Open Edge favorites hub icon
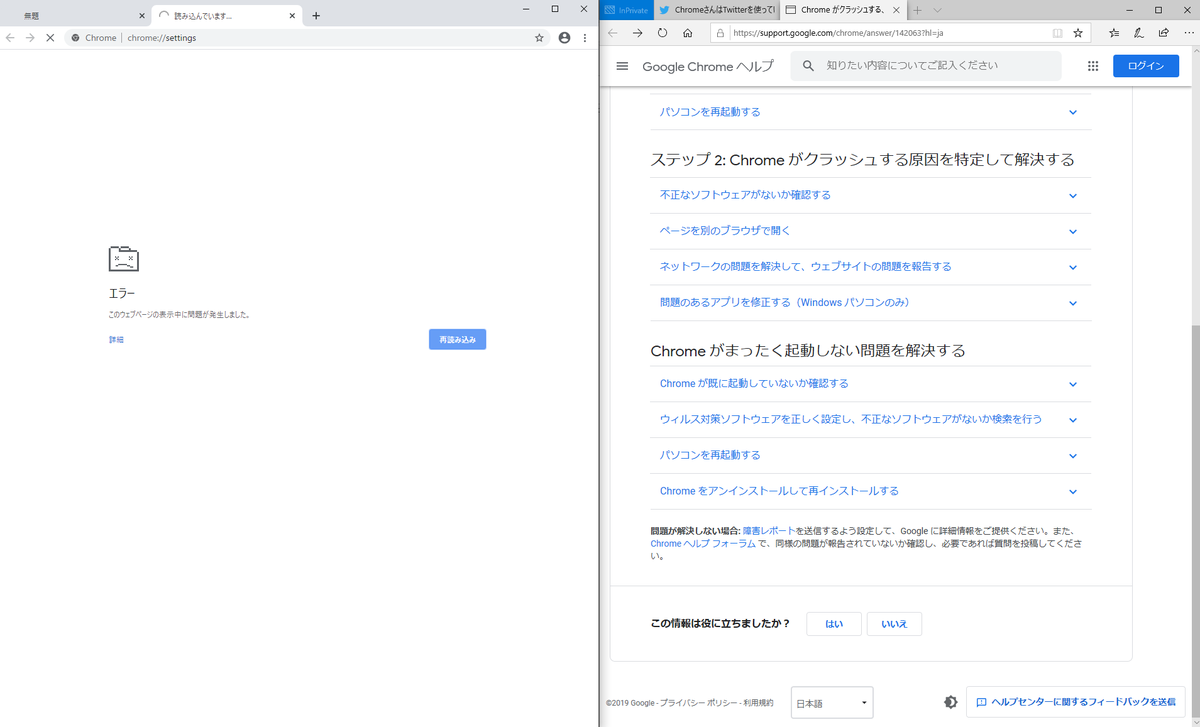Screen dimensions: 1200x727 click(x=1114, y=33)
